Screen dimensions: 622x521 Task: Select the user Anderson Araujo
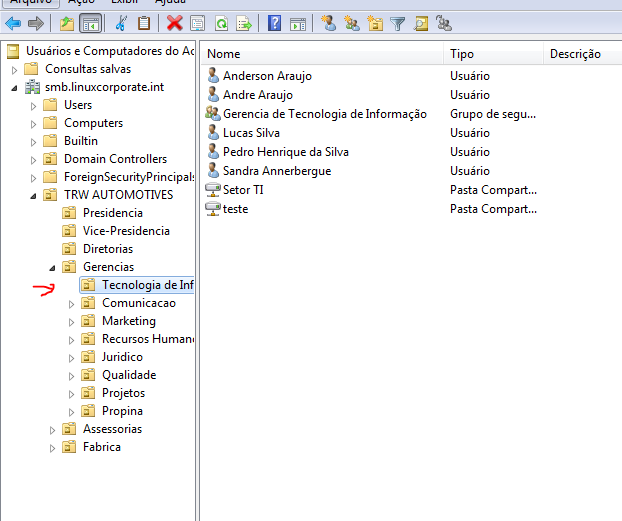point(267,76)
